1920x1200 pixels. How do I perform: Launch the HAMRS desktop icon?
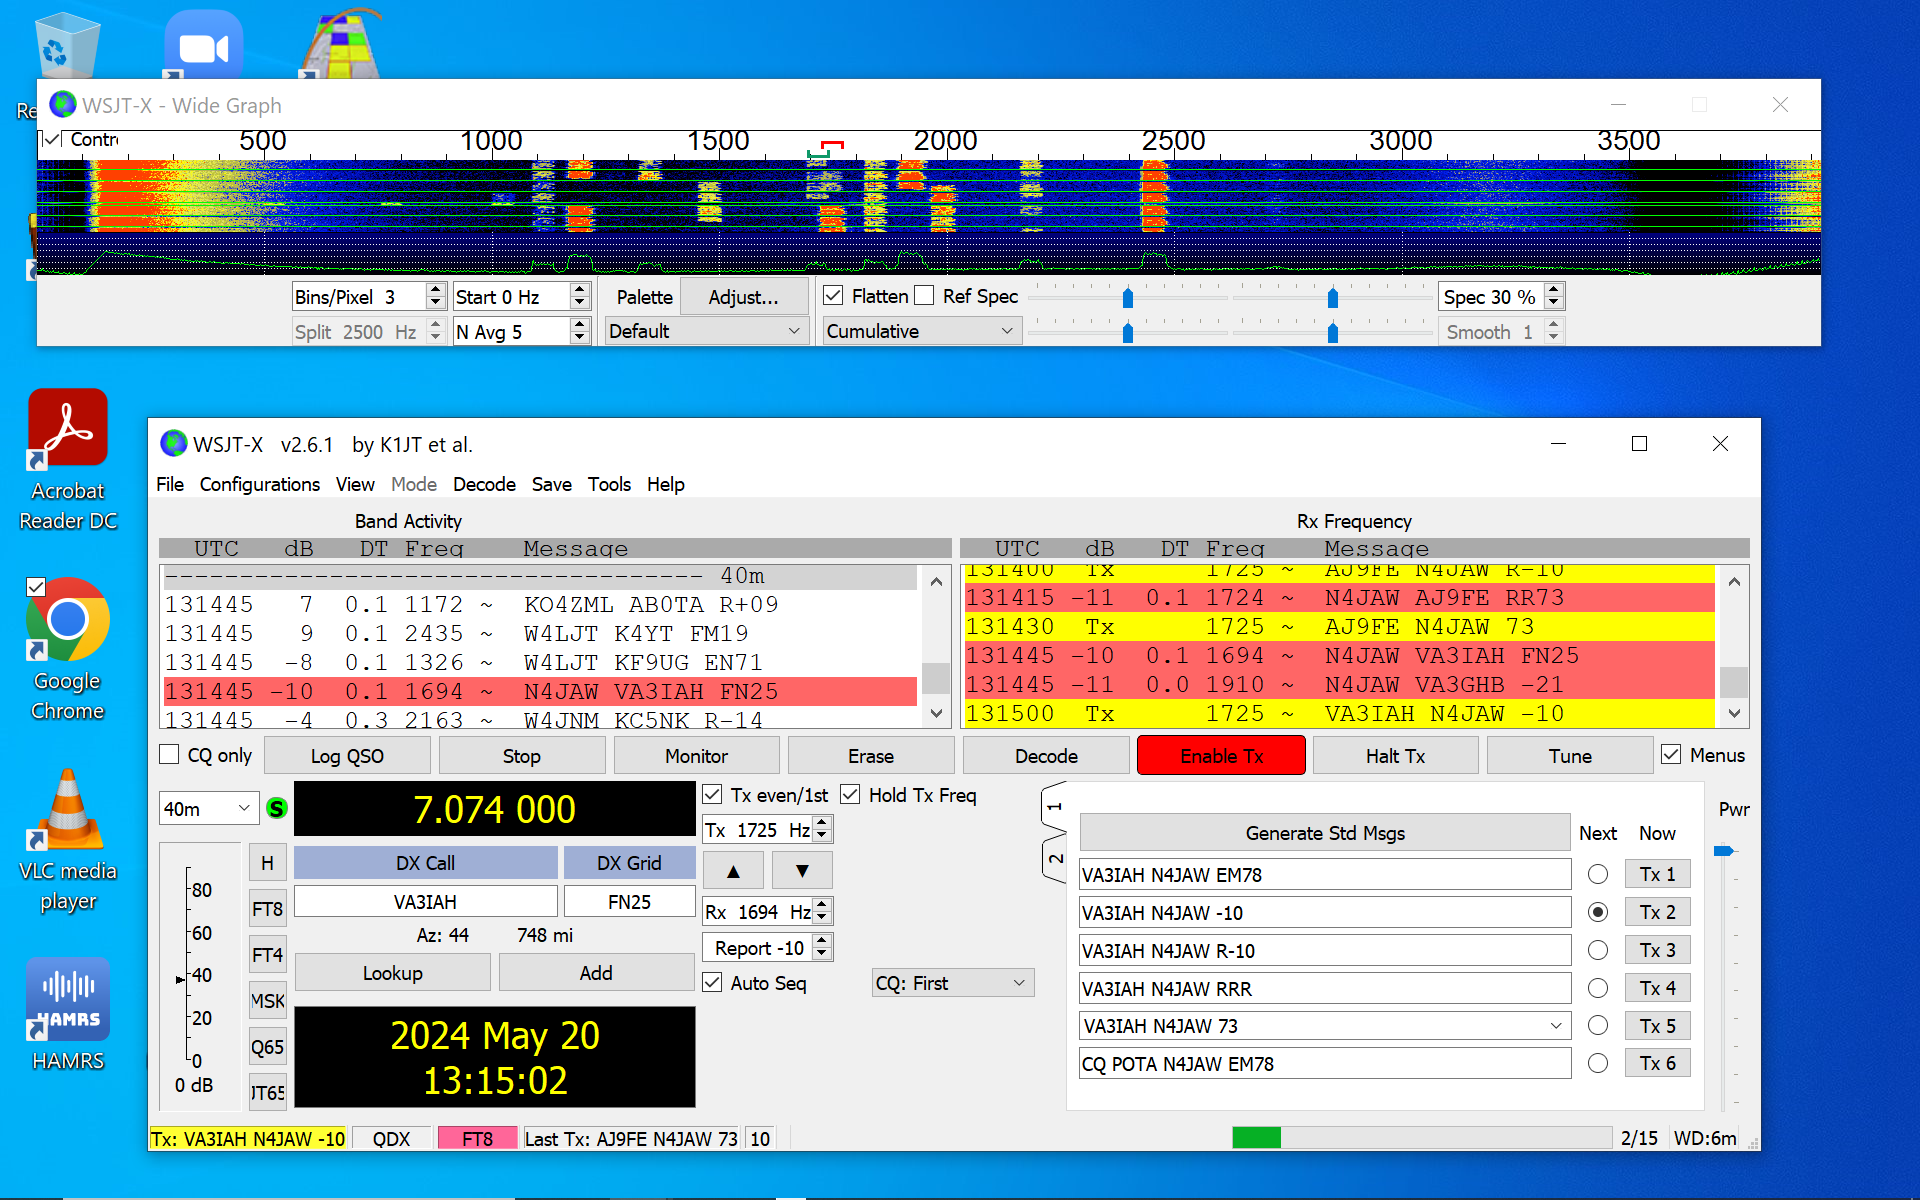click(x=68, y=1015)
